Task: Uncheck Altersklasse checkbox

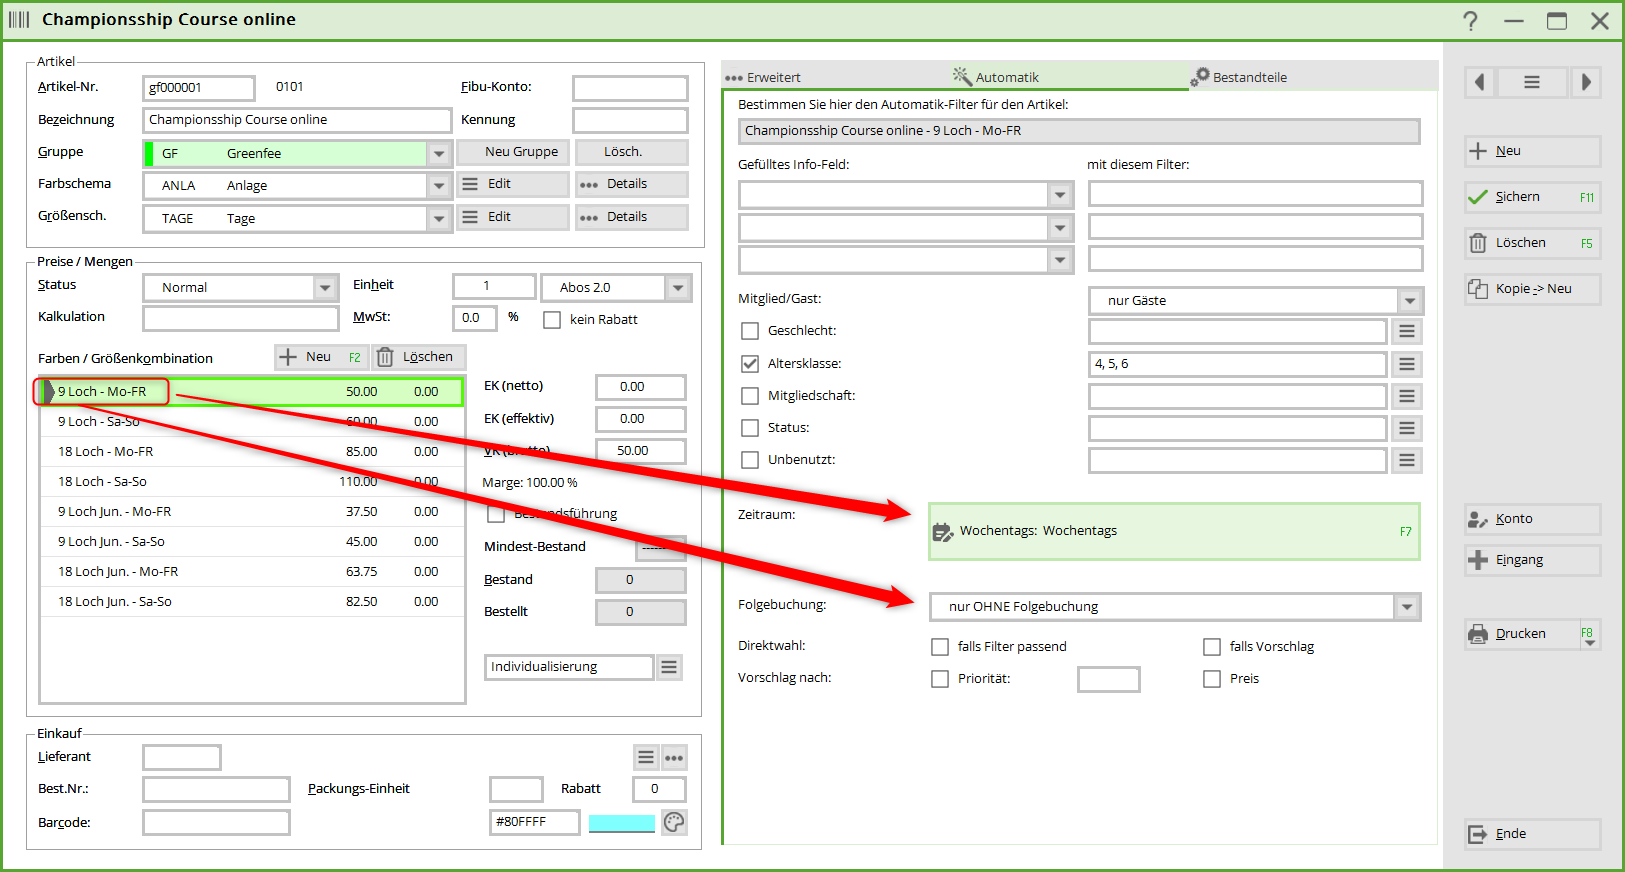Action: coord(750,364)
